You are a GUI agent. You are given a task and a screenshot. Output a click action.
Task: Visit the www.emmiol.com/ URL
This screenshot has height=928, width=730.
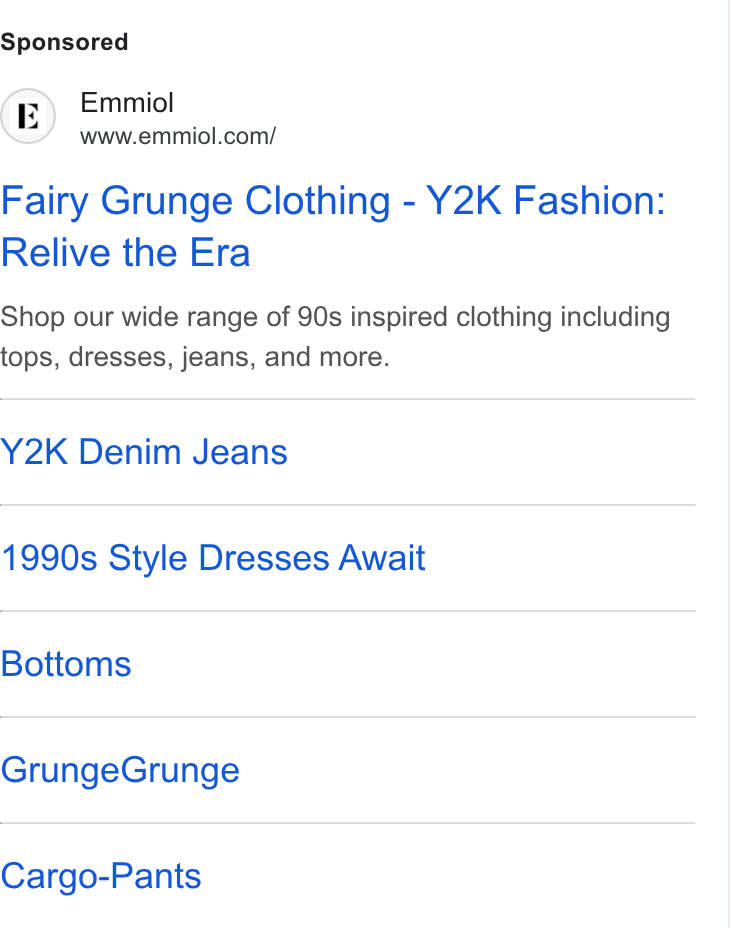point(178,136)
